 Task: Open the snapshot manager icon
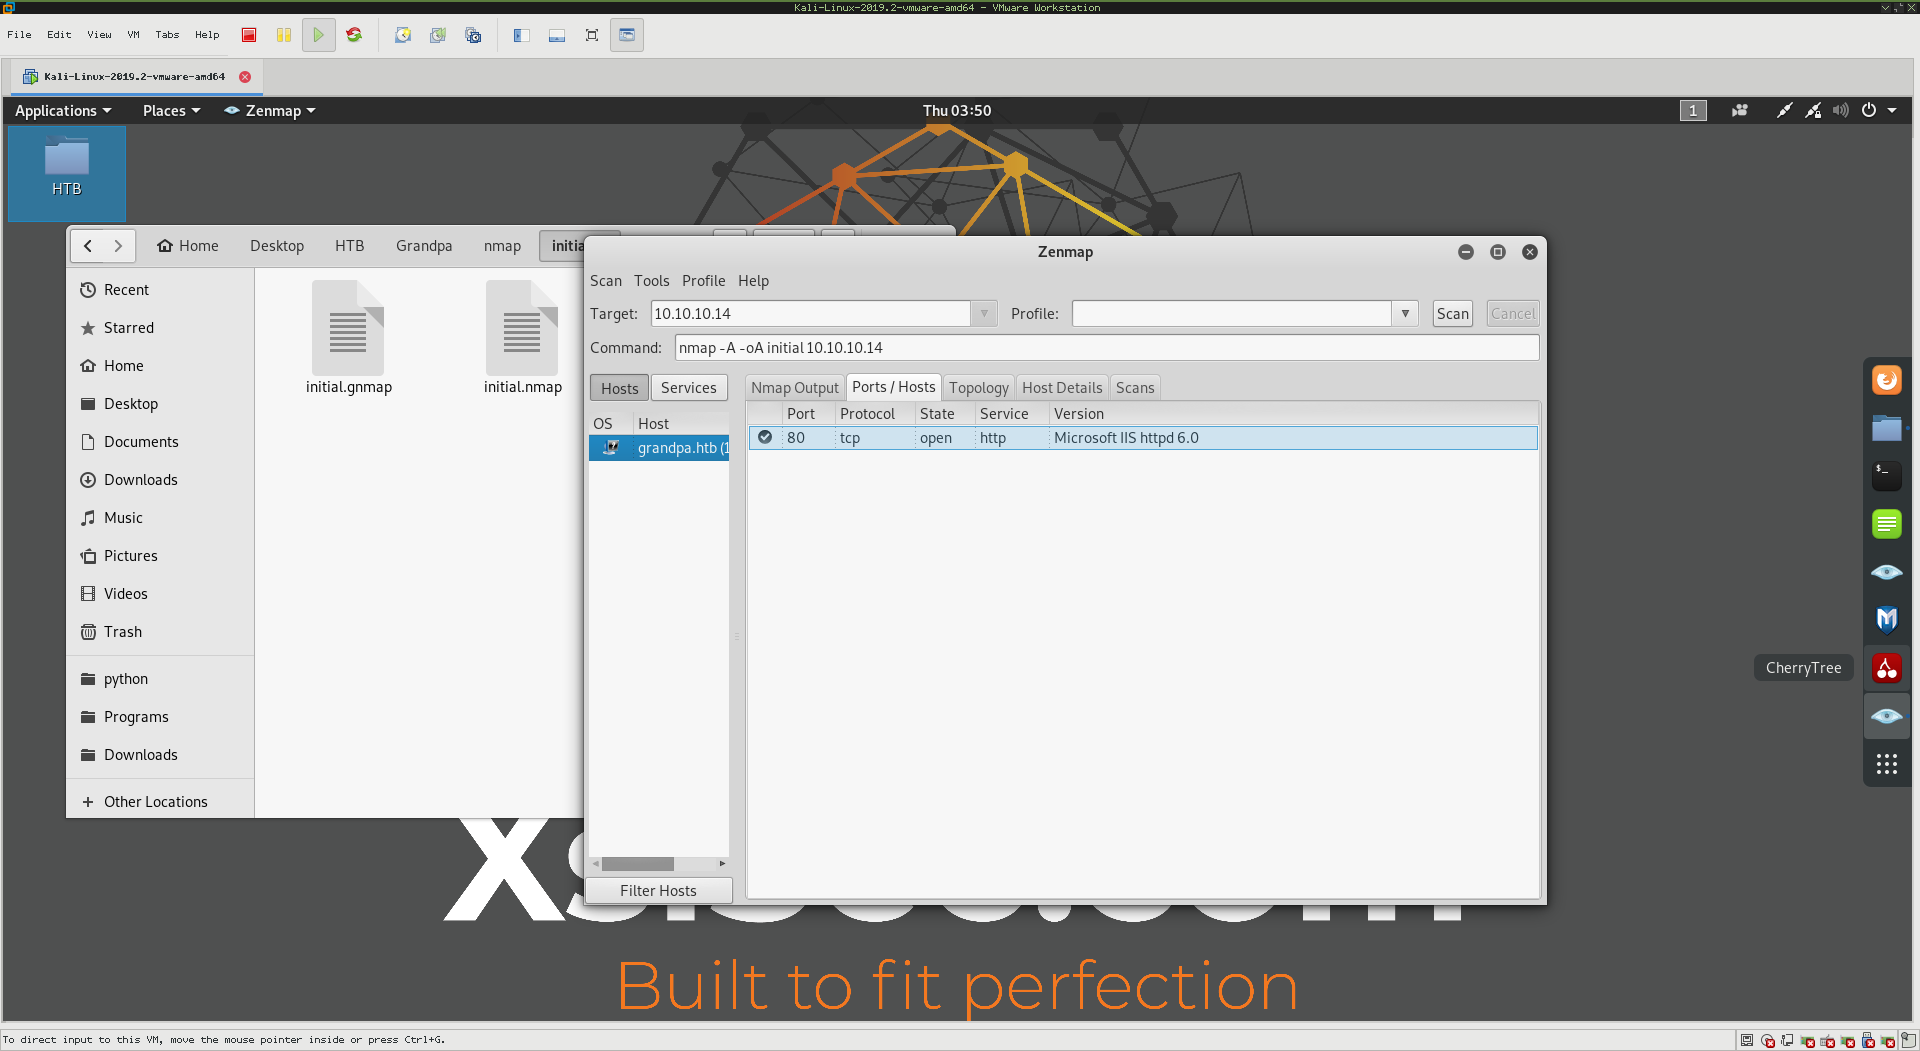pos(473,35)
